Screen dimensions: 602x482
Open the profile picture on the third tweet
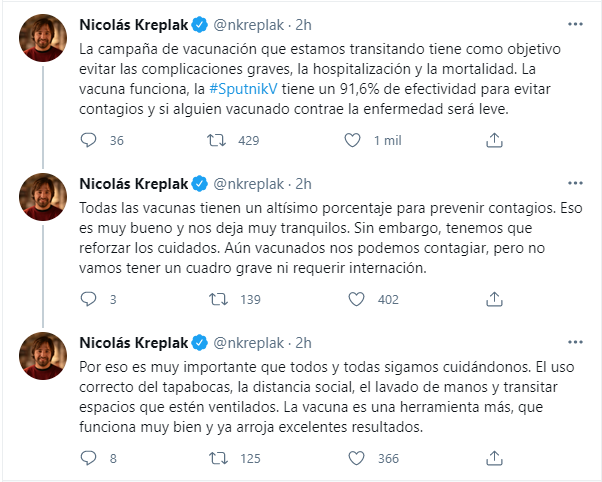43,356
